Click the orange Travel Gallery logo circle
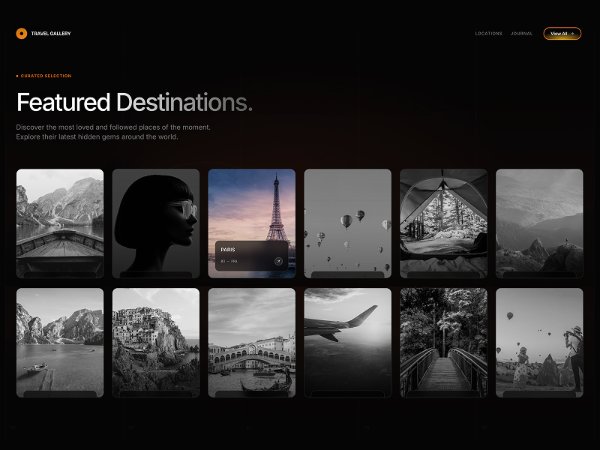 click(21, 34)
